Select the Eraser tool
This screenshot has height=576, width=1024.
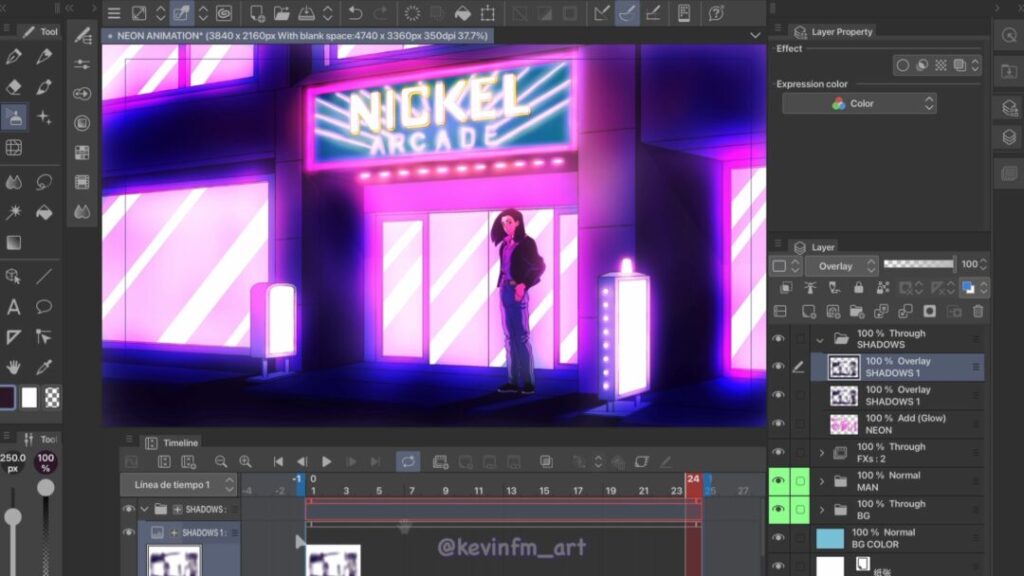pyautogui.click(x=14, y=87)
